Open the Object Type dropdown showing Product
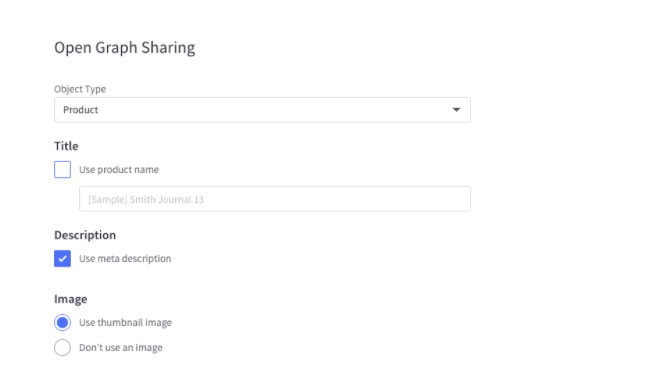 pos(262,110)
